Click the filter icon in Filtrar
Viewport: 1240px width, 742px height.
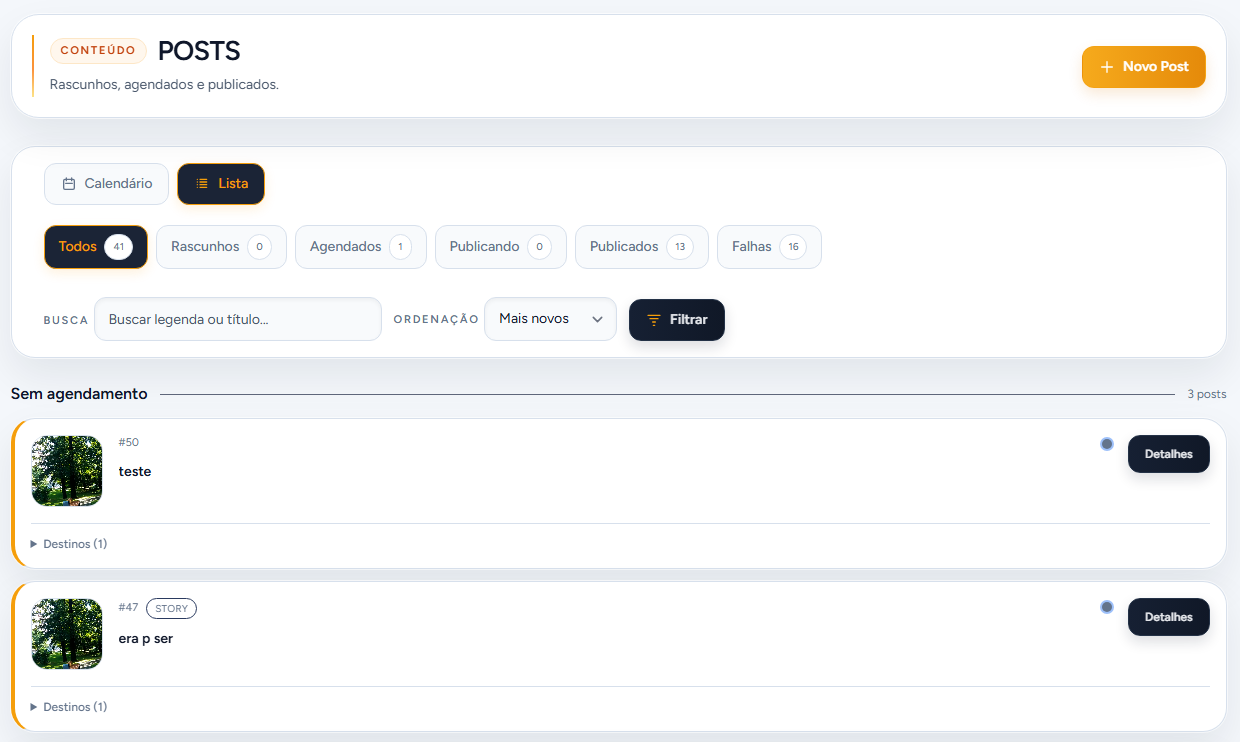(654, 320)
